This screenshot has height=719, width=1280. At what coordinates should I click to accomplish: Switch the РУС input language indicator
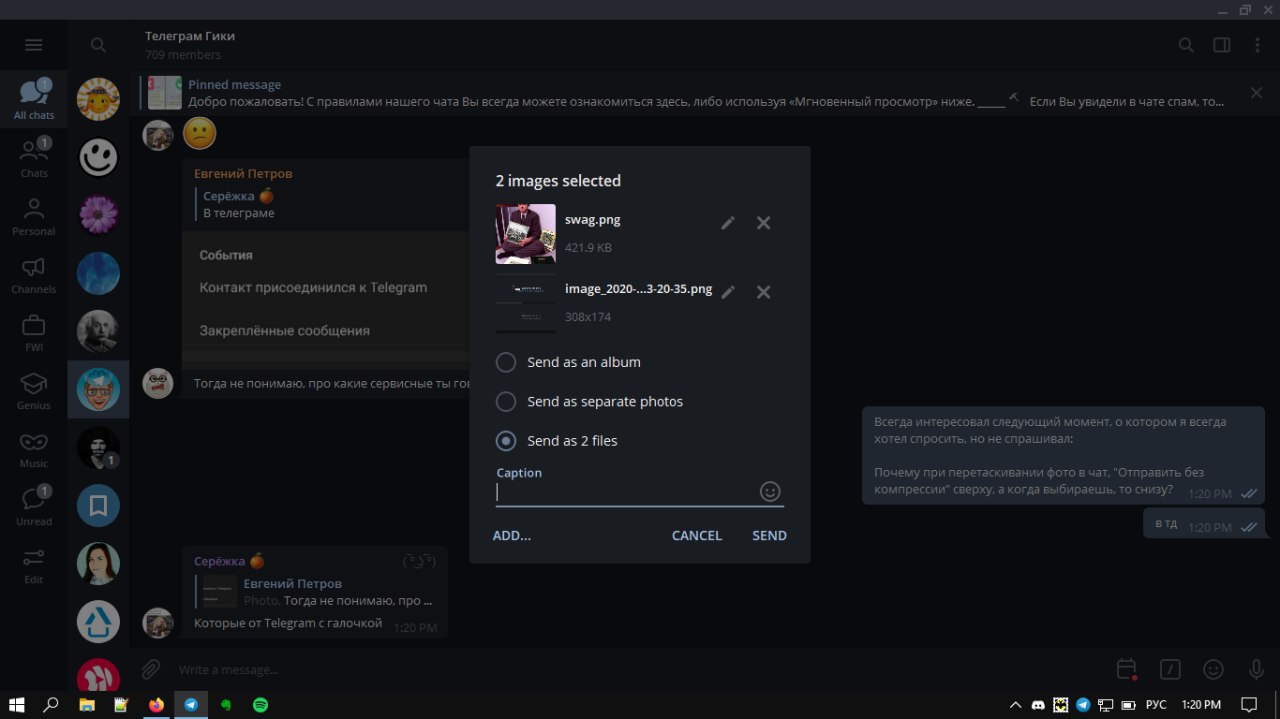(x=1156, y=705)
